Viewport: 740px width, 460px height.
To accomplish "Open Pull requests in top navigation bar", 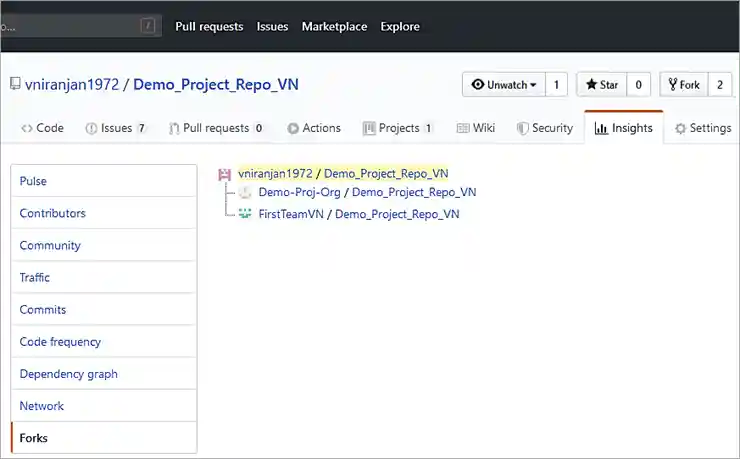I will [209, 26].
